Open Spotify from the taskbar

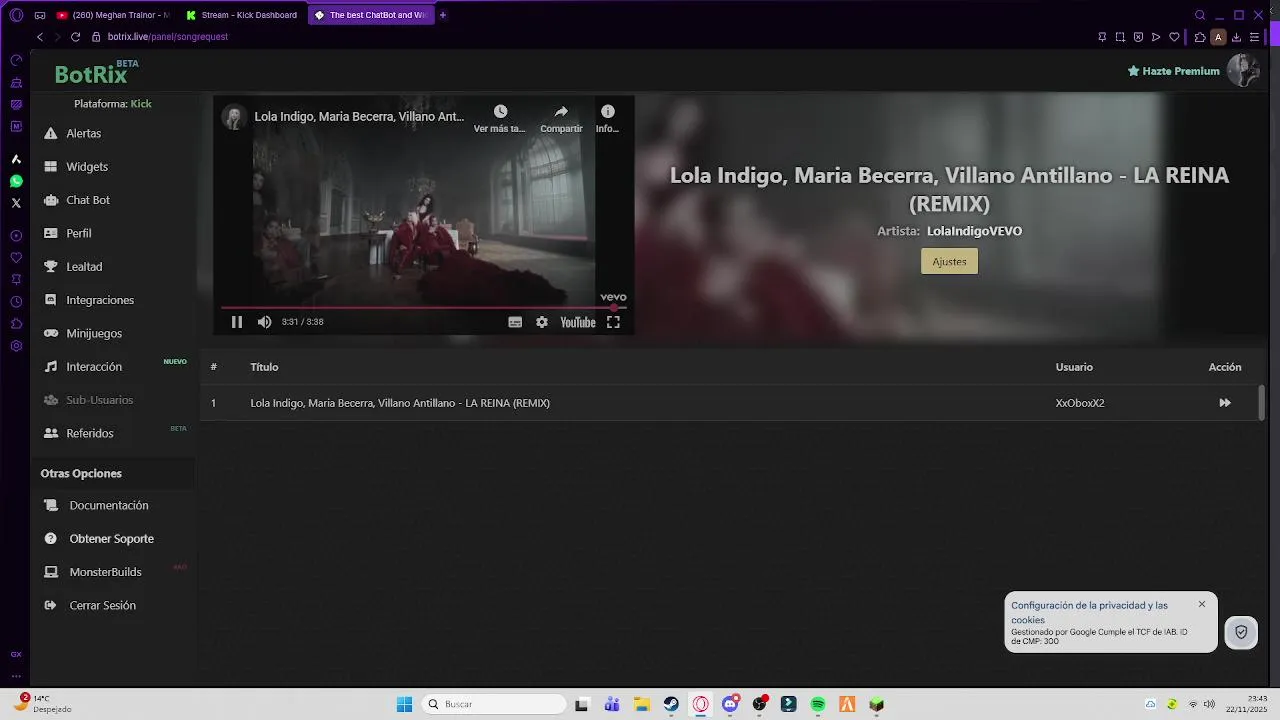coord(818,704)
